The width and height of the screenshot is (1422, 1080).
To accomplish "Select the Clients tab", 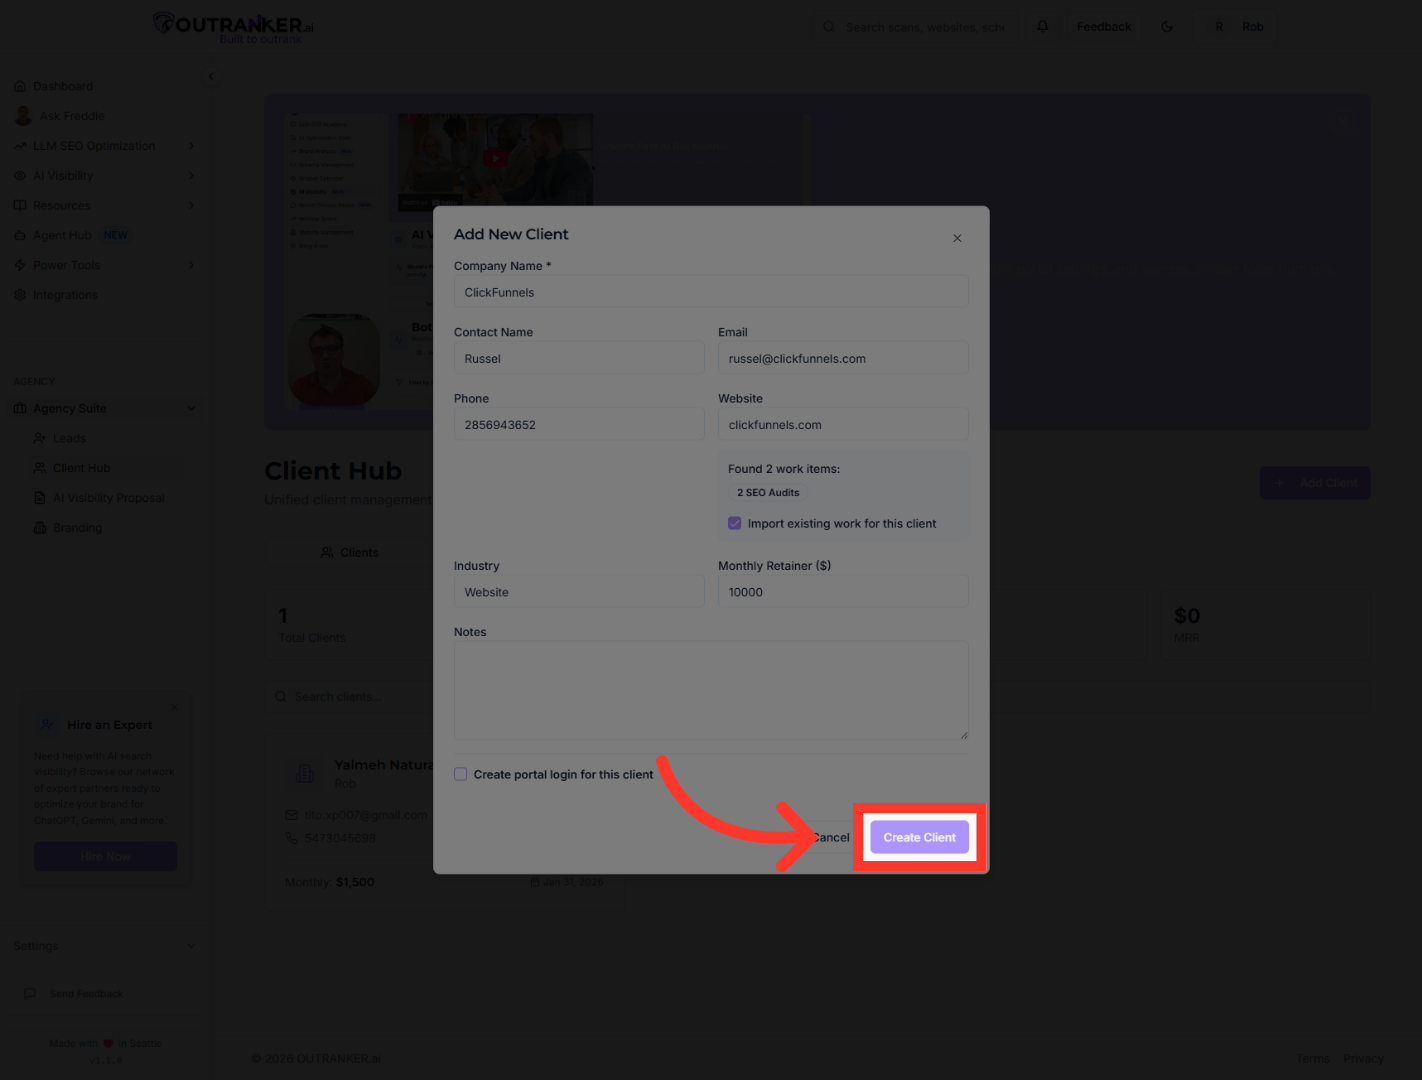I will point(350,553).
